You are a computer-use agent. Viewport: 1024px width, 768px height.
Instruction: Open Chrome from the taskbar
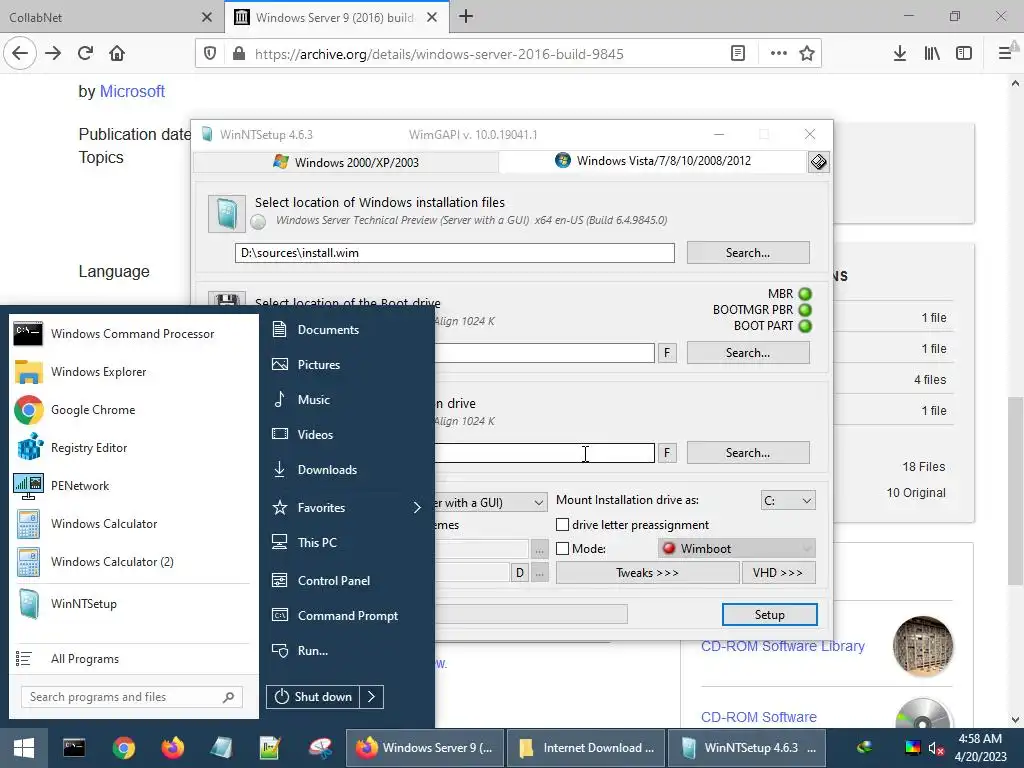click(x=123, y=748)
